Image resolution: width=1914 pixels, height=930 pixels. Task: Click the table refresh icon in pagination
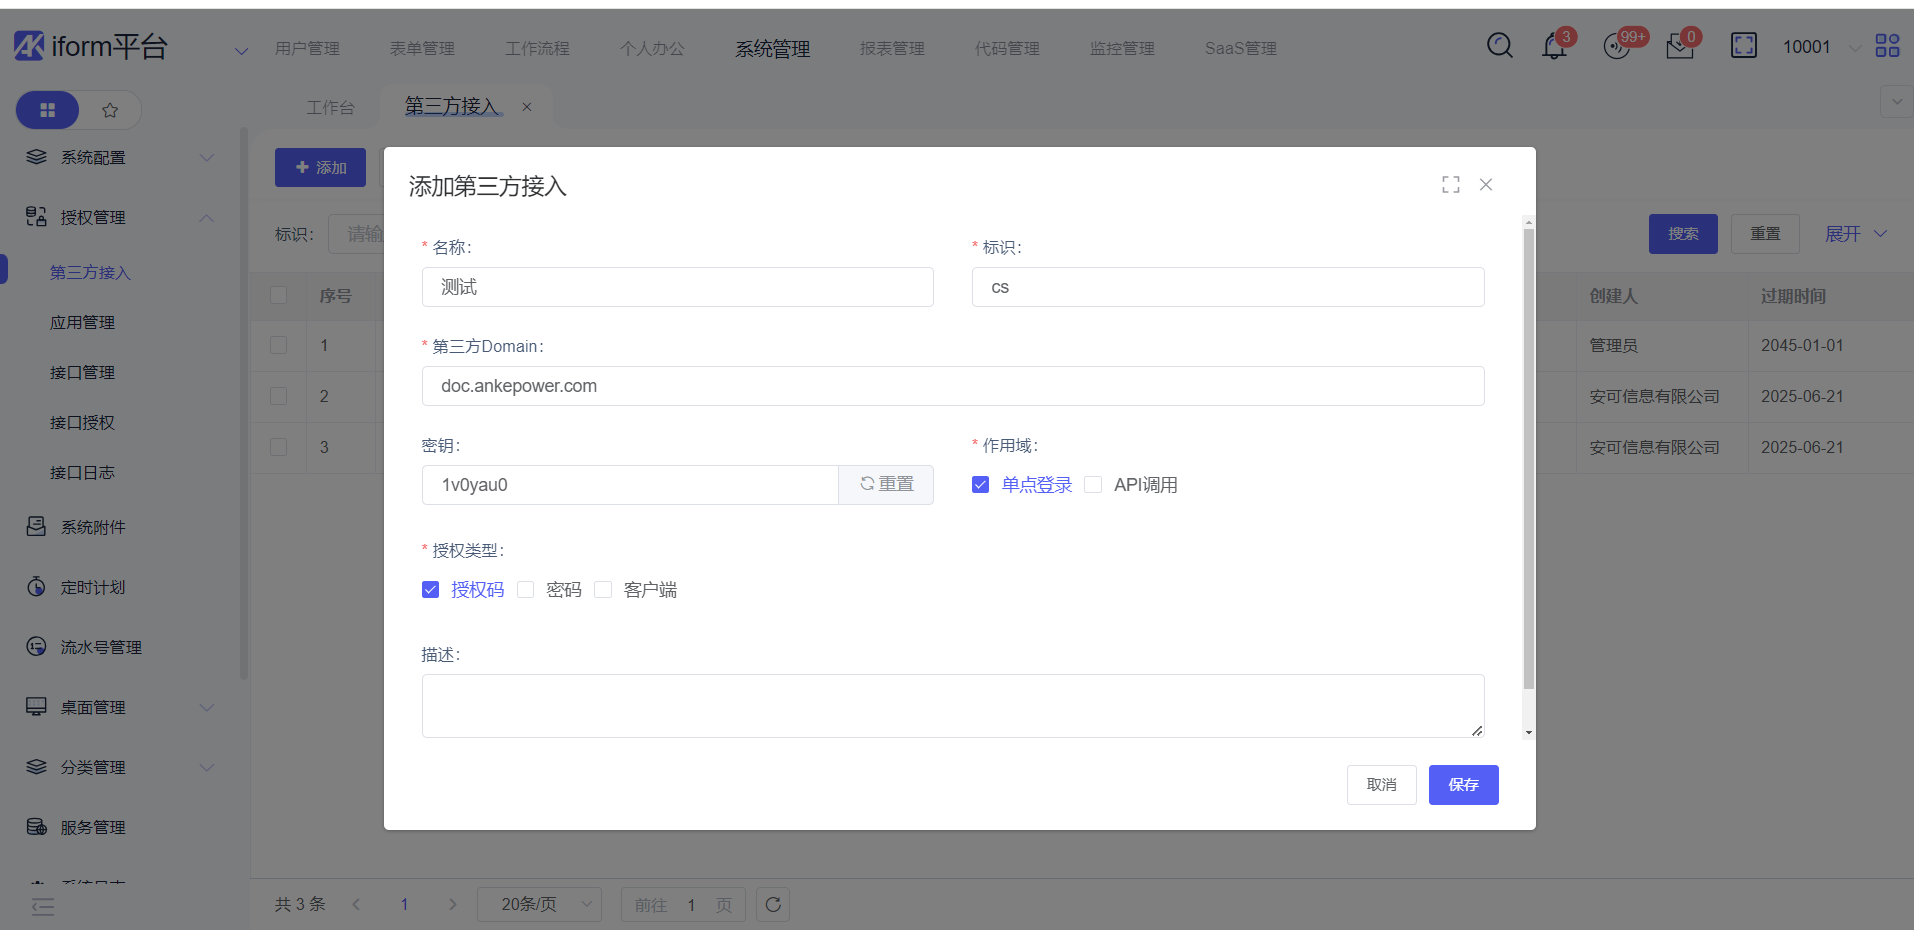click(773, 905)
